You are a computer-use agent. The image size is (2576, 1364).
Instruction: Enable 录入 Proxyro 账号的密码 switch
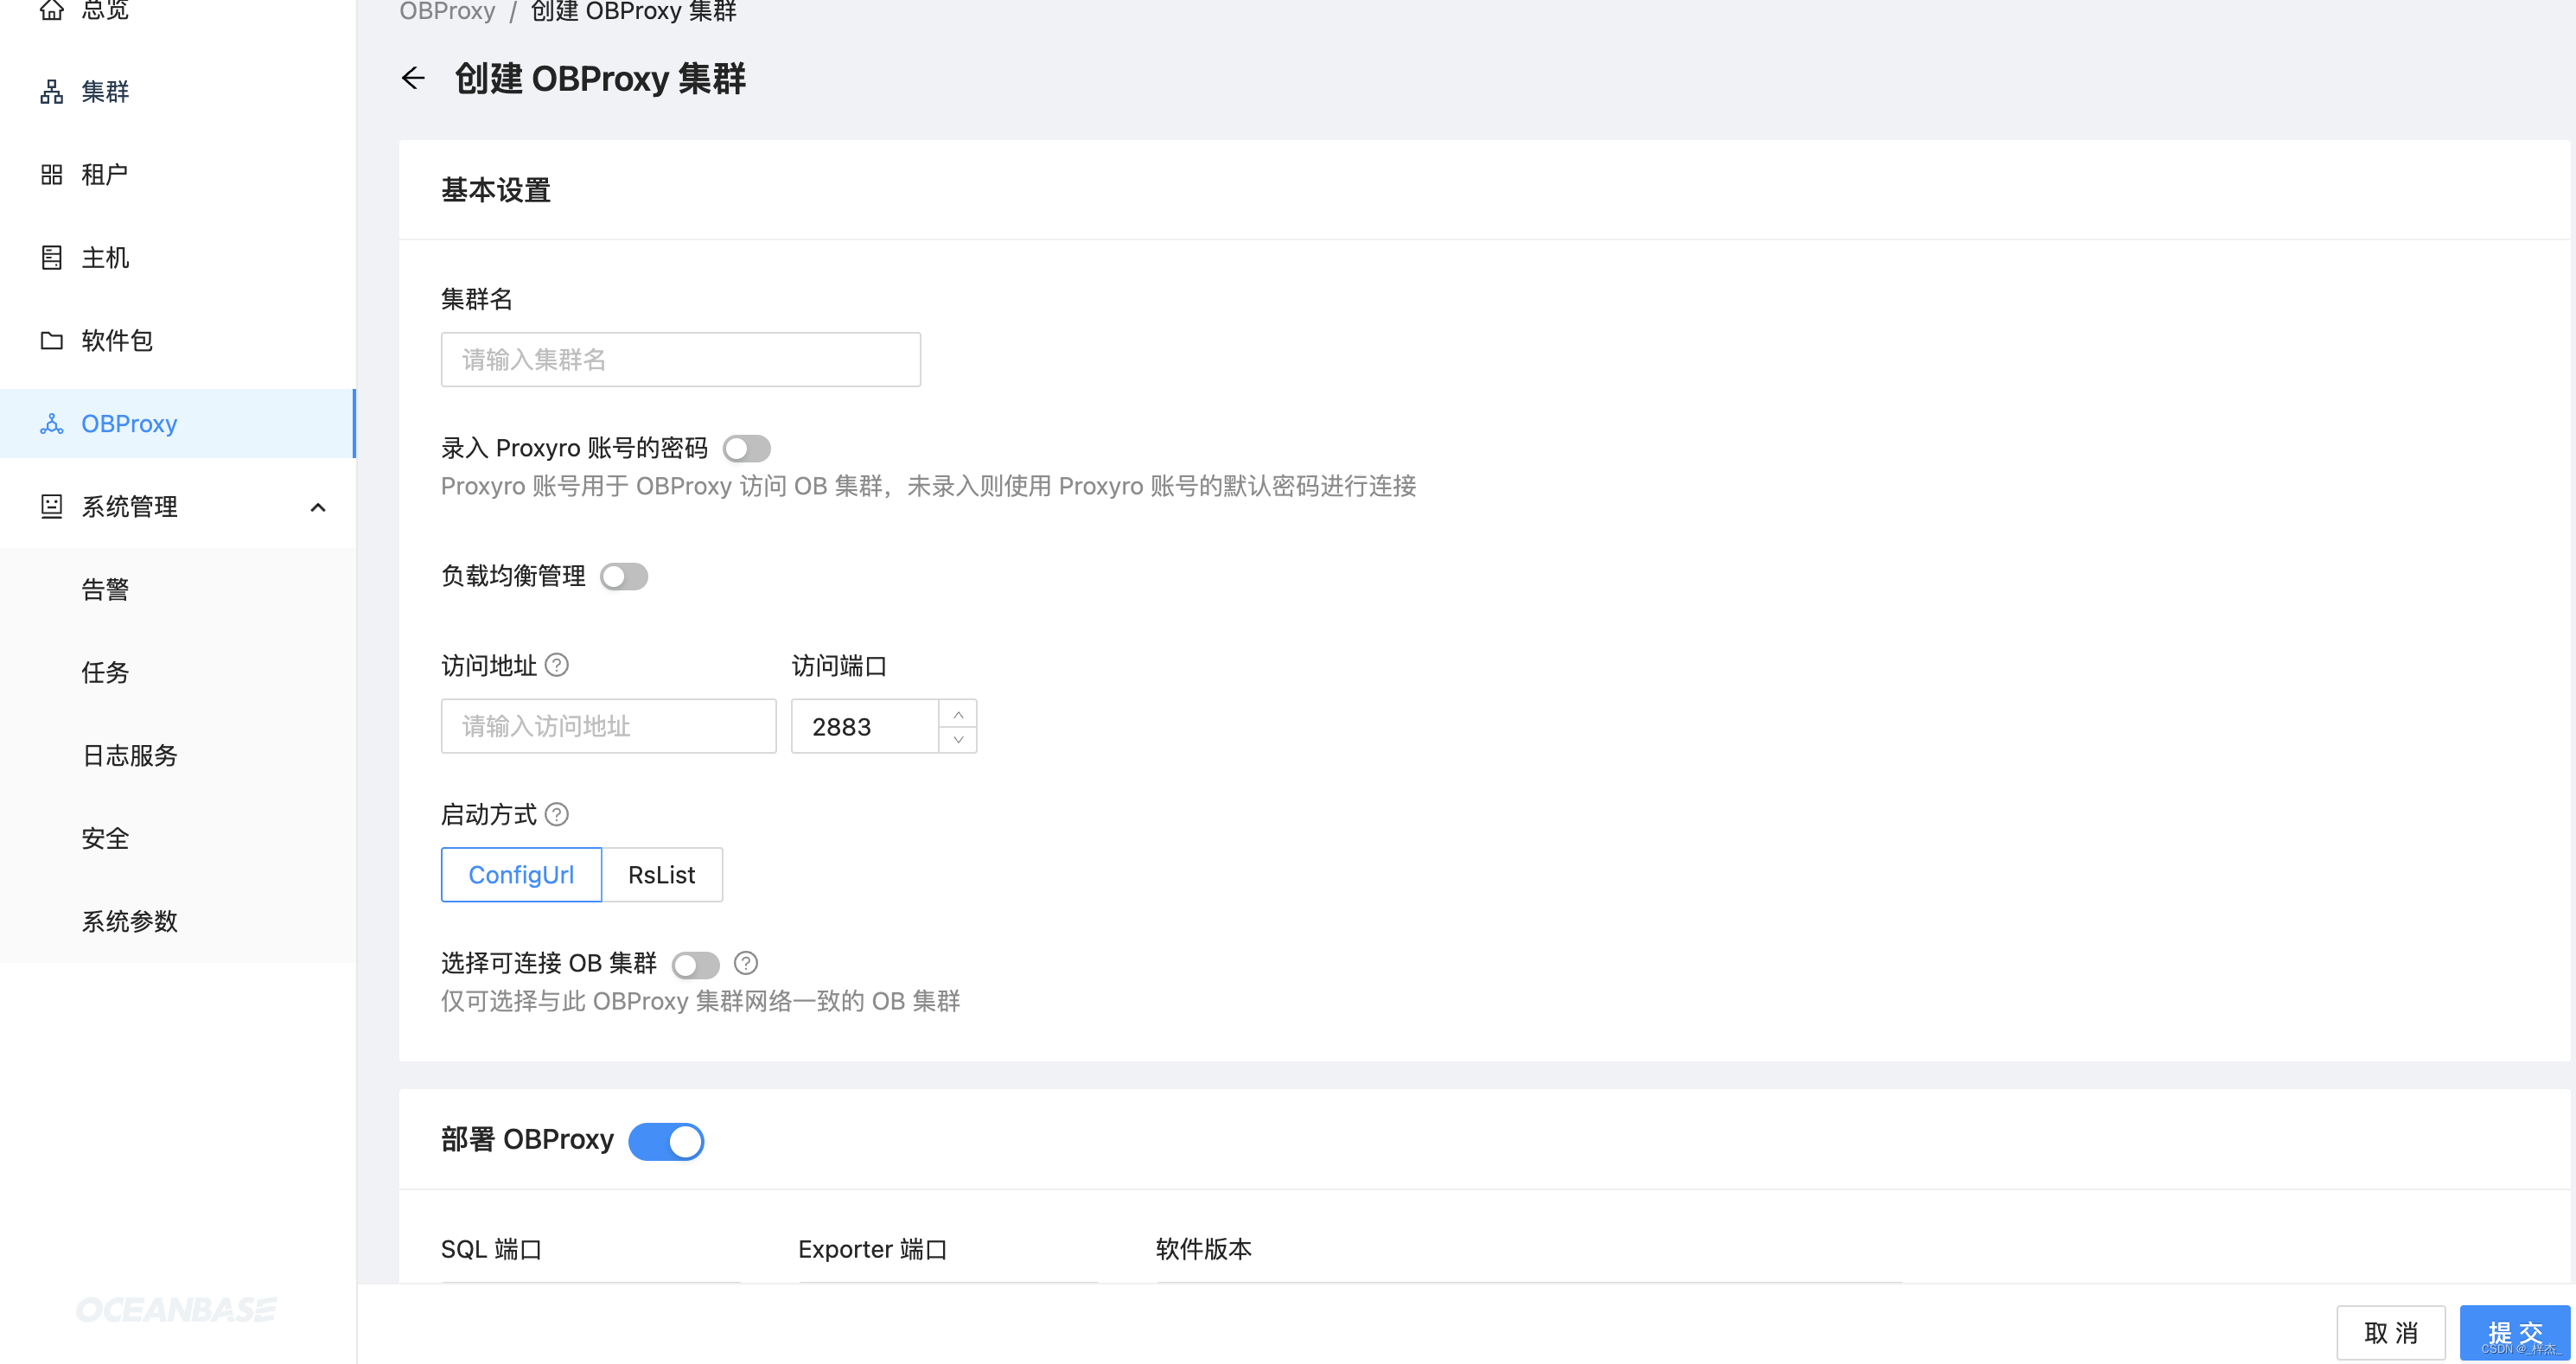747,449
